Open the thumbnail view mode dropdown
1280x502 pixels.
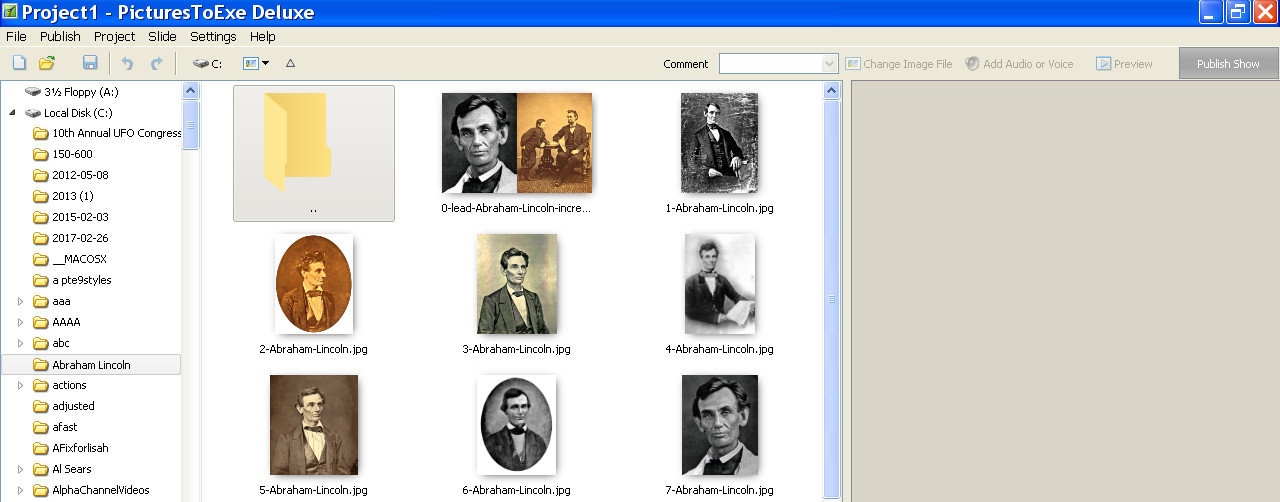(x=265, y=63)
